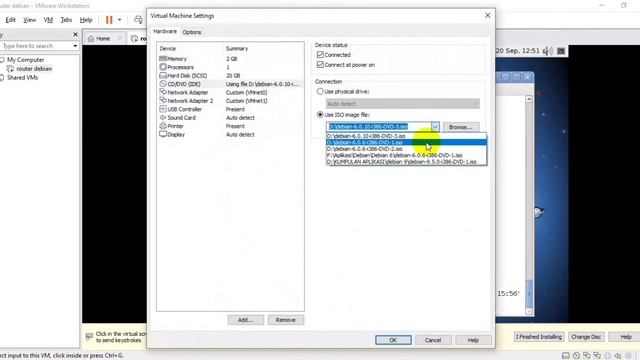Choose Use physical drive option
Screen dimensions: 640x360
tap(320, 91)
